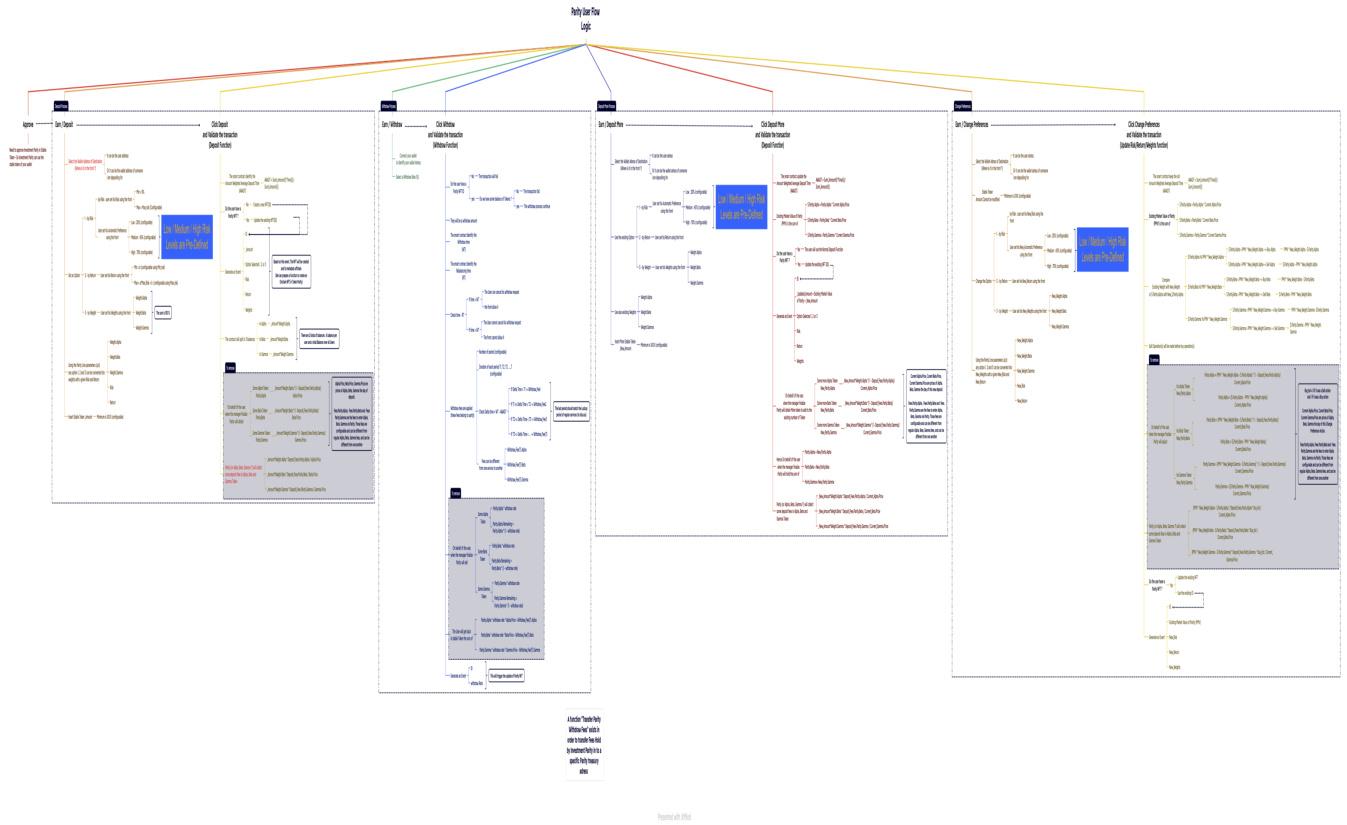Open the "Deposit More Process" section tag
Image resolution: width=1347 pixels, height=825 pixels.
click(x=606, y=106)
